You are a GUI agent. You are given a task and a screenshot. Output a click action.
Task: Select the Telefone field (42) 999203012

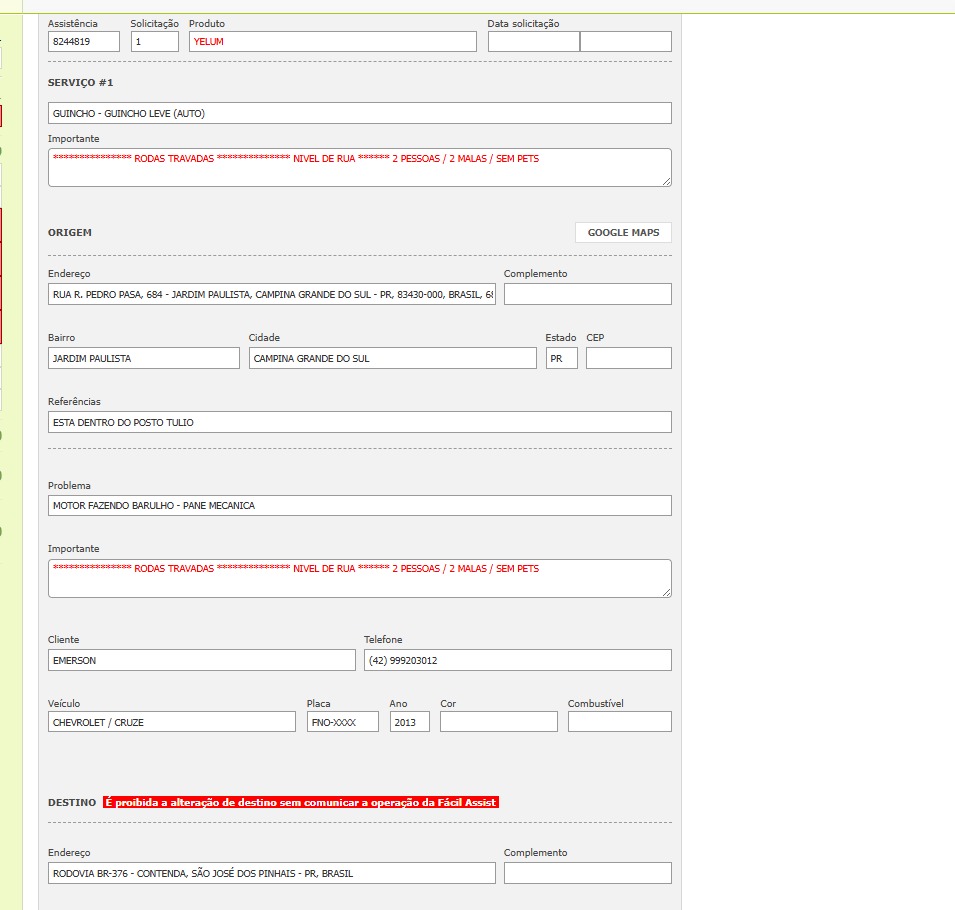(x=518, y=660)
